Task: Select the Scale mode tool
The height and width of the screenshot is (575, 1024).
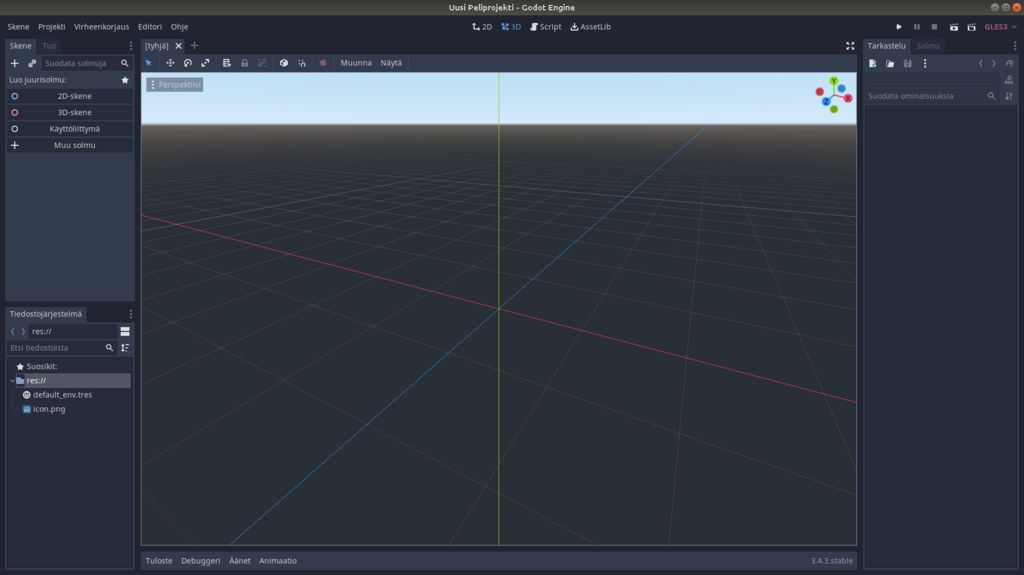Action: click(x=205, y=63)
